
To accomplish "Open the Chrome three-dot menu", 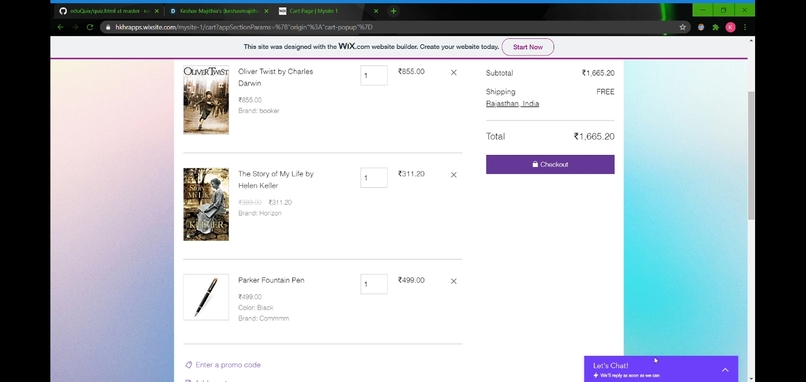I will [745, 27].
